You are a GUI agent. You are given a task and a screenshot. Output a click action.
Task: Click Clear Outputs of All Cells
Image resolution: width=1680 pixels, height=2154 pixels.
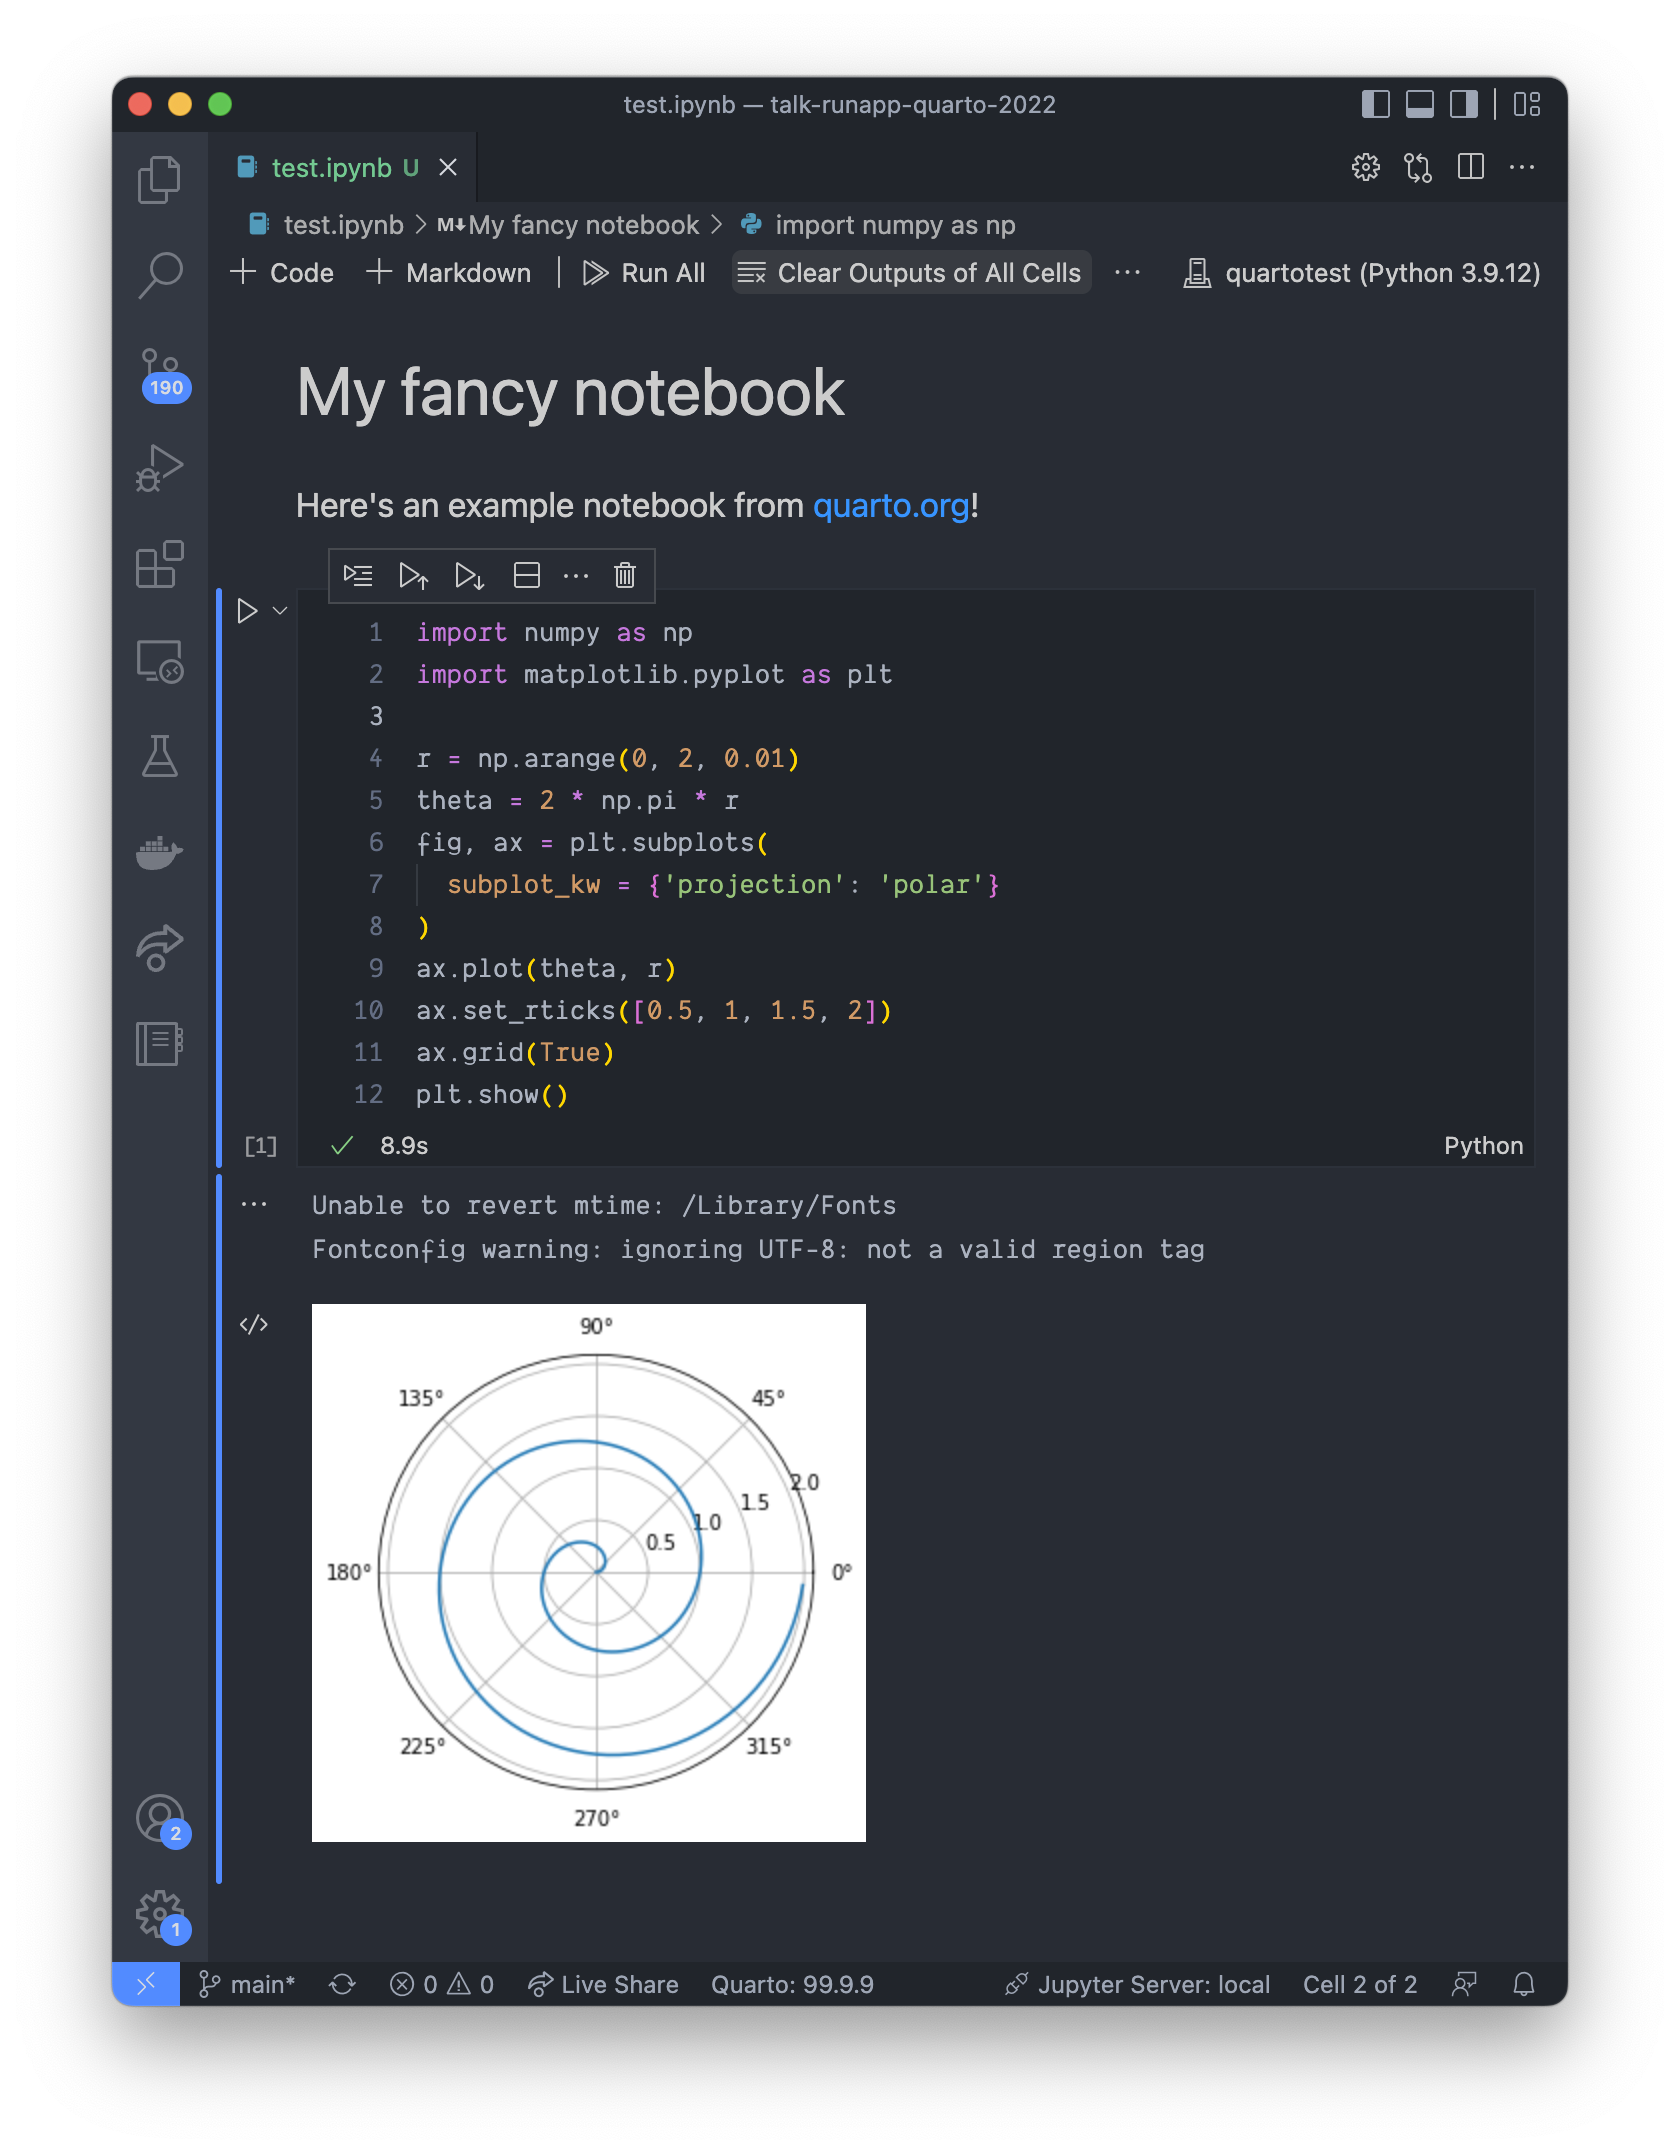pyautogui.click(x=910, y=272)
